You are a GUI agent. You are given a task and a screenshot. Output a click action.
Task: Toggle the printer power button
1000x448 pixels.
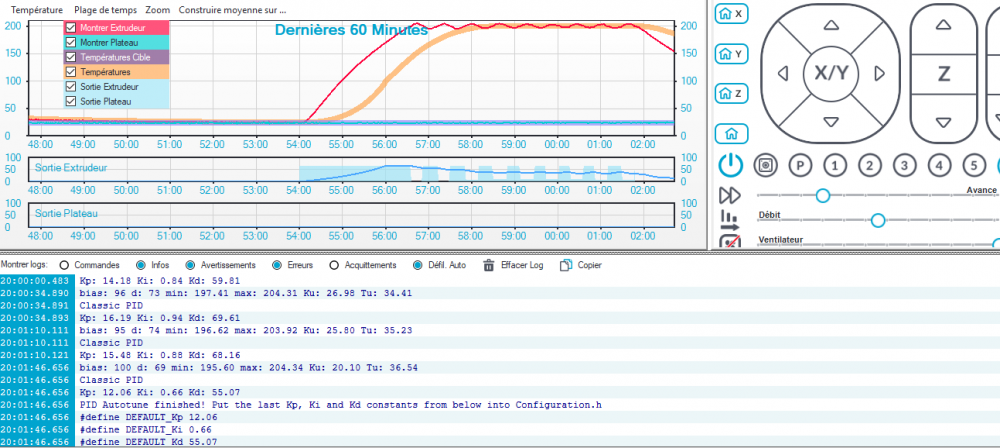731,166
